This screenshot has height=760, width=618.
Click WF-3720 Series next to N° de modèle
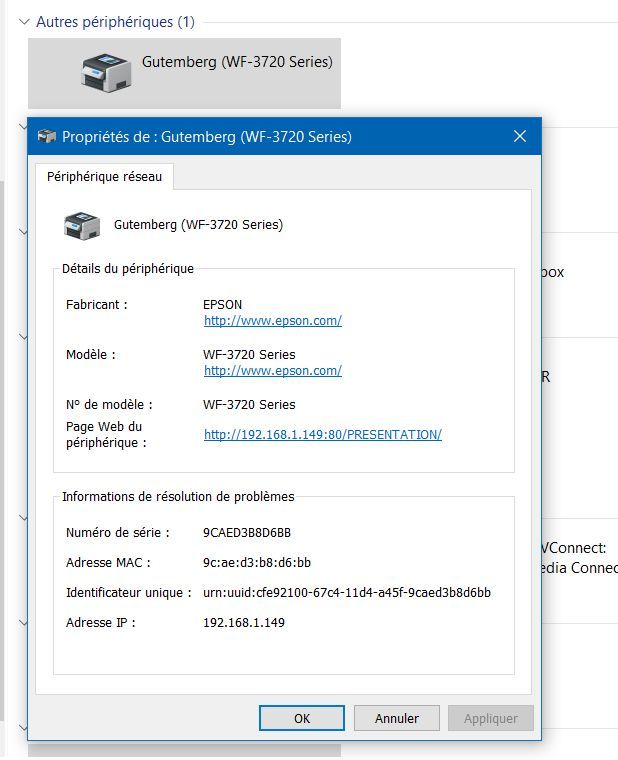(249, 405)
